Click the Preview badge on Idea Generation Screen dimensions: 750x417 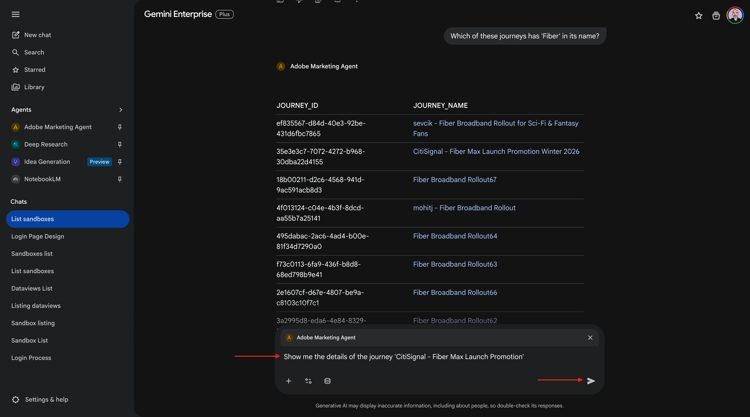pyautogui.click(x=99, y=162)
